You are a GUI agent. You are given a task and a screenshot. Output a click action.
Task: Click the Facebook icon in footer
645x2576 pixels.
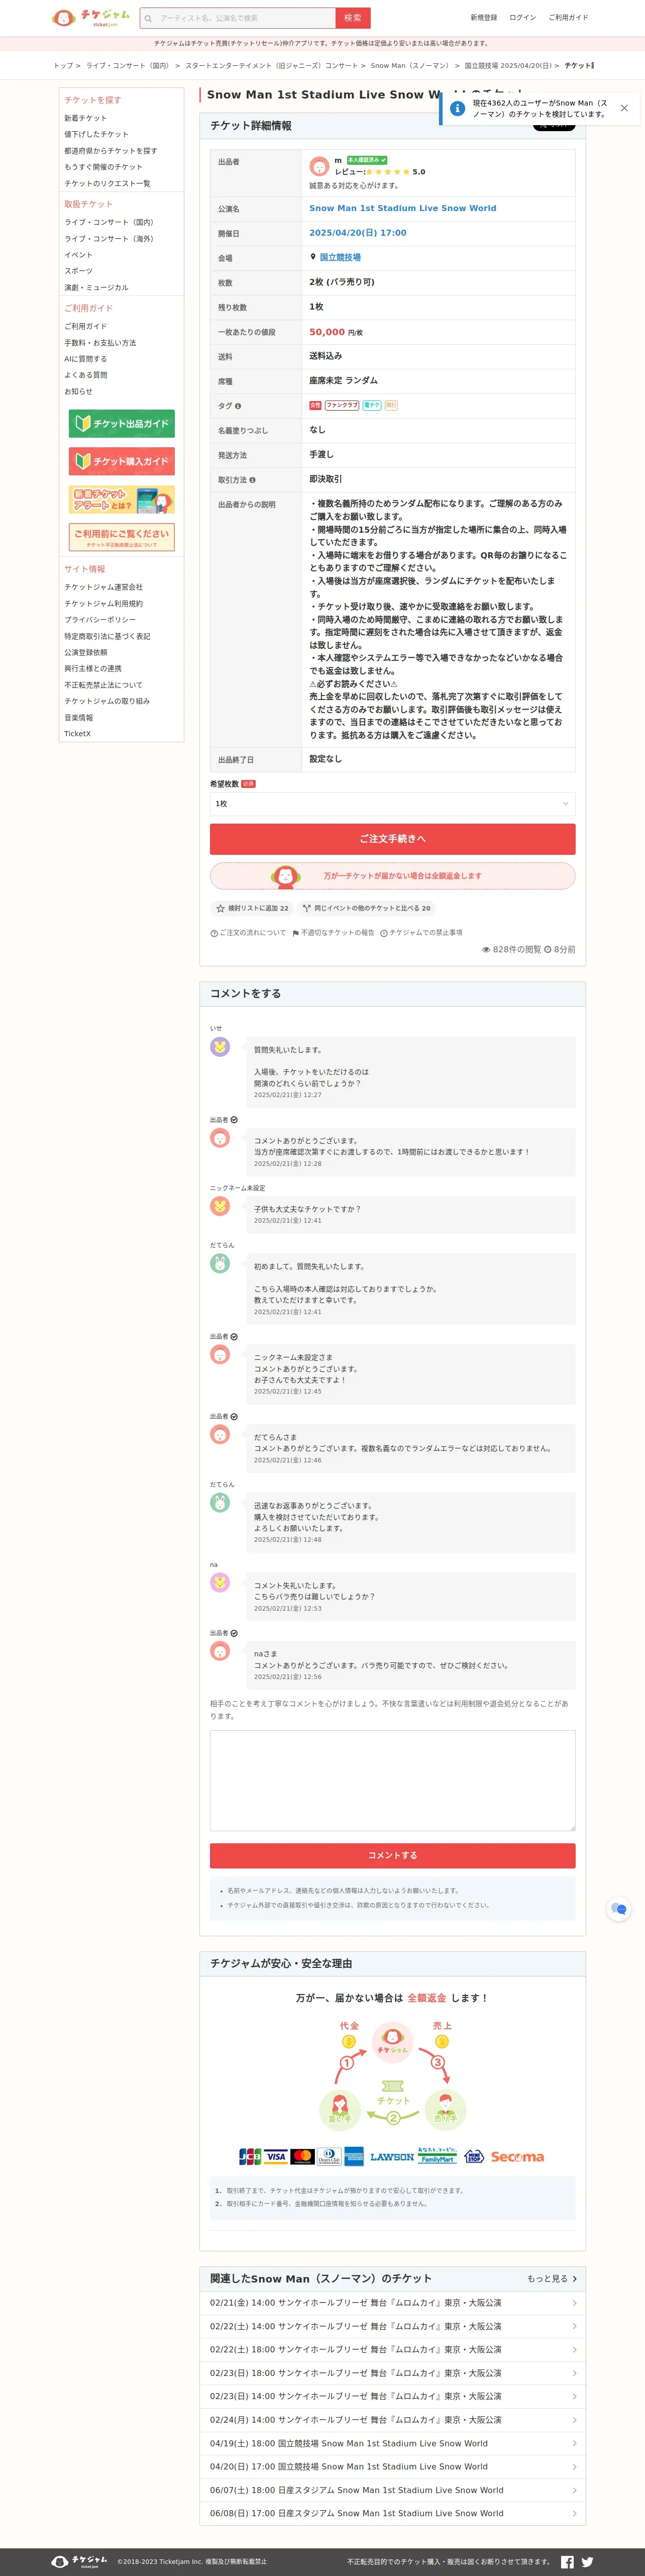567,2561
